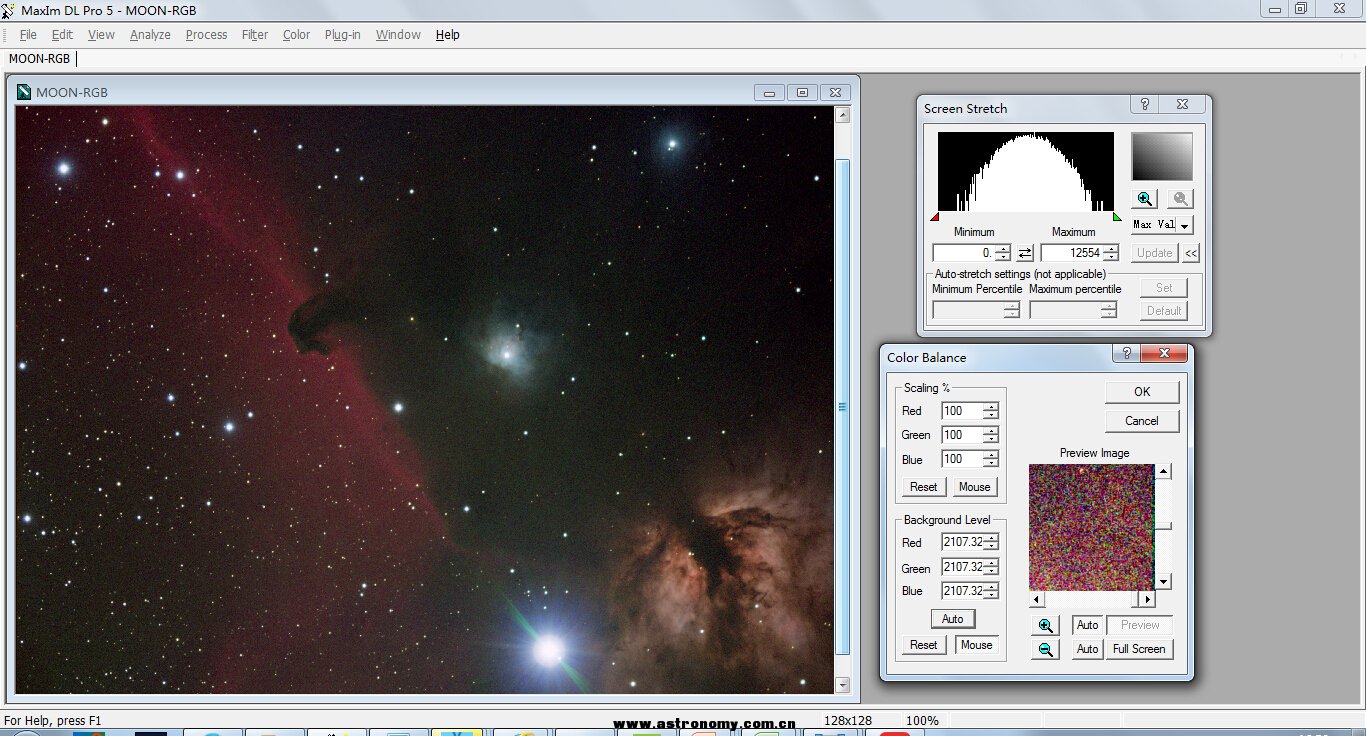
Task: Click zoom-out magnifier in Screen Stretch
Action: coord(1180,199)
